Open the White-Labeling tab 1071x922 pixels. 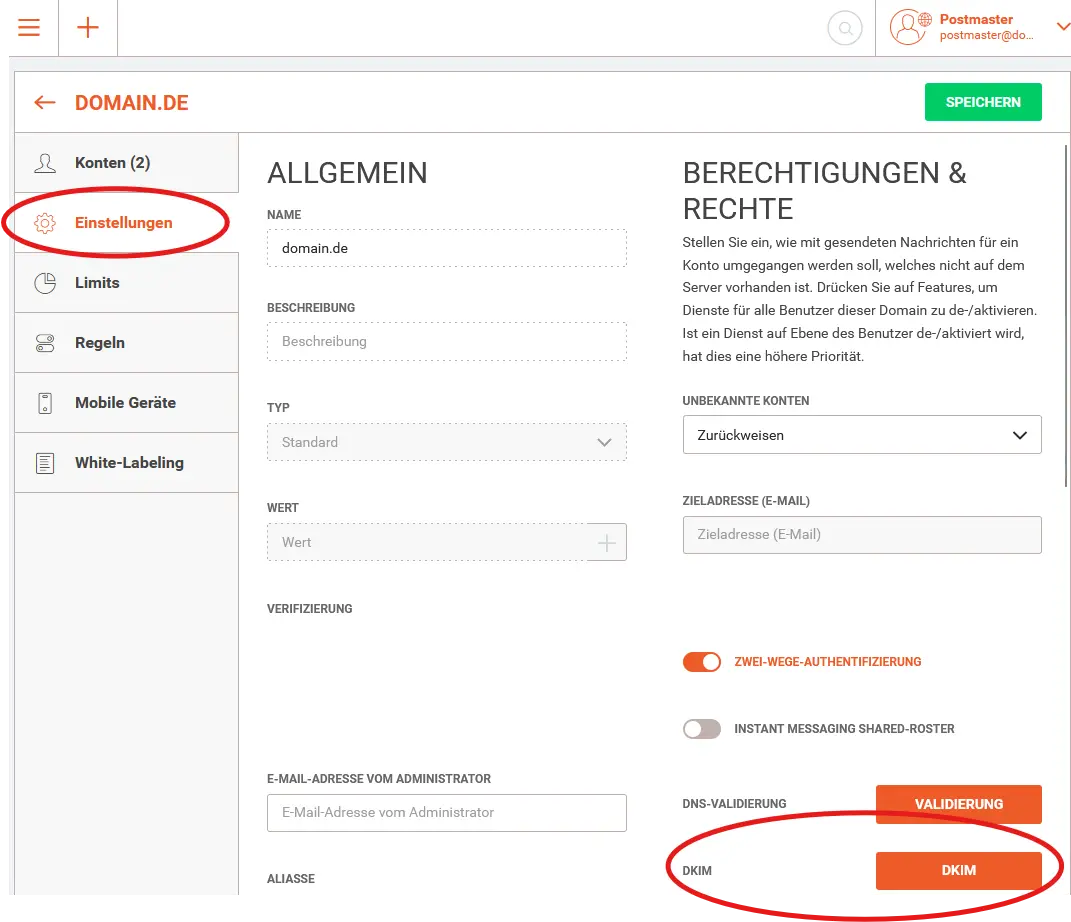tap(126, 463)
